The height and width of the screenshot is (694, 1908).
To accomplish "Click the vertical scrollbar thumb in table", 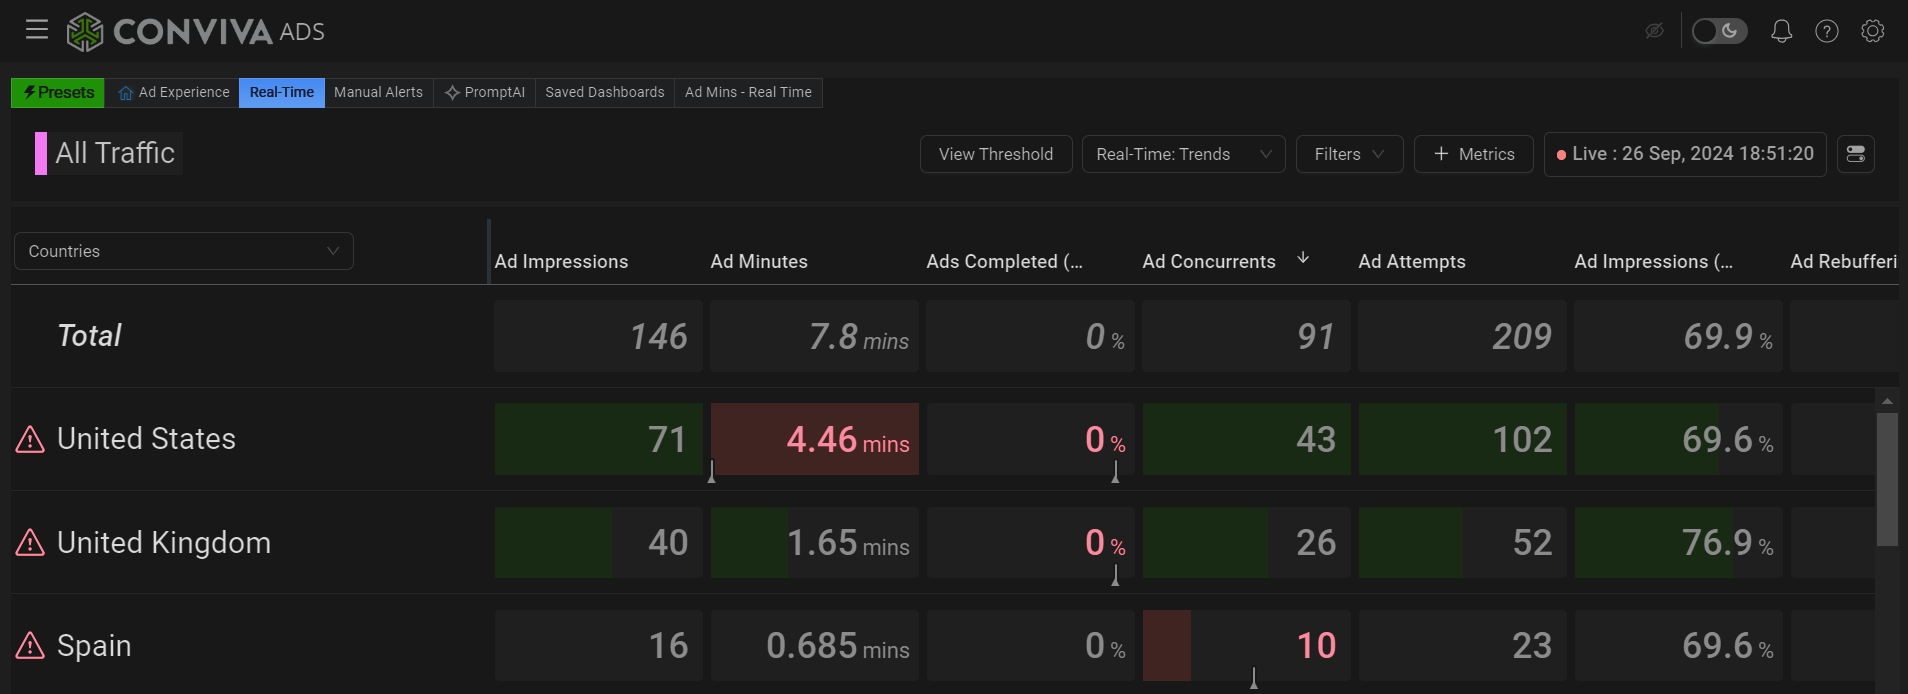I will point(1887,480).
